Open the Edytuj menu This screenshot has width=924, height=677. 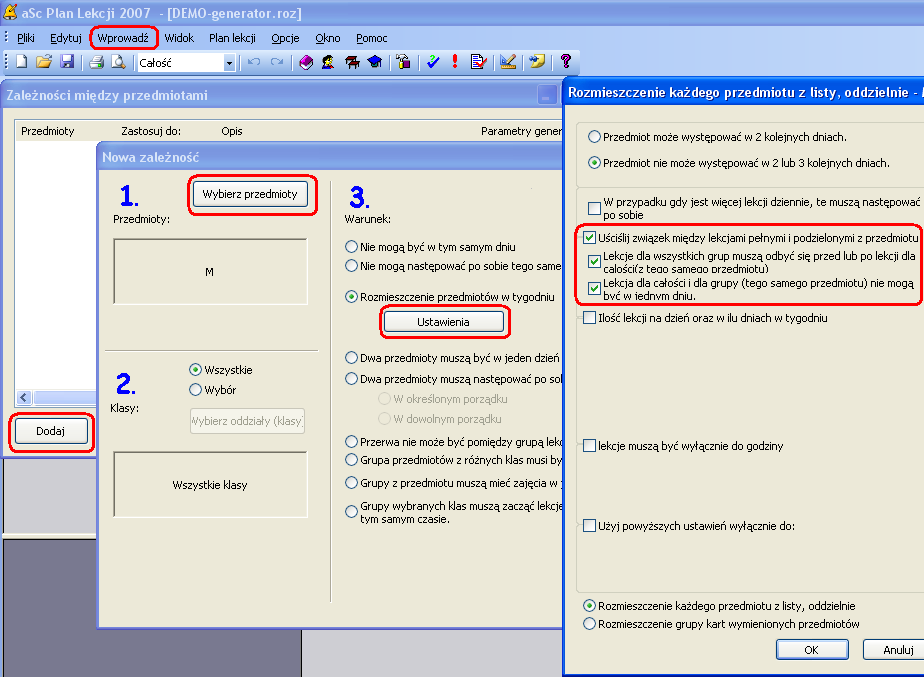point(65,38)
